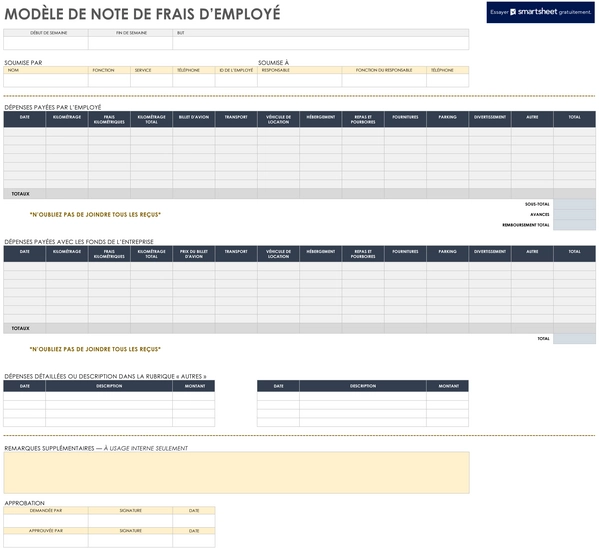Click DESCRIPTION header in left detail table

coord(109,386)
